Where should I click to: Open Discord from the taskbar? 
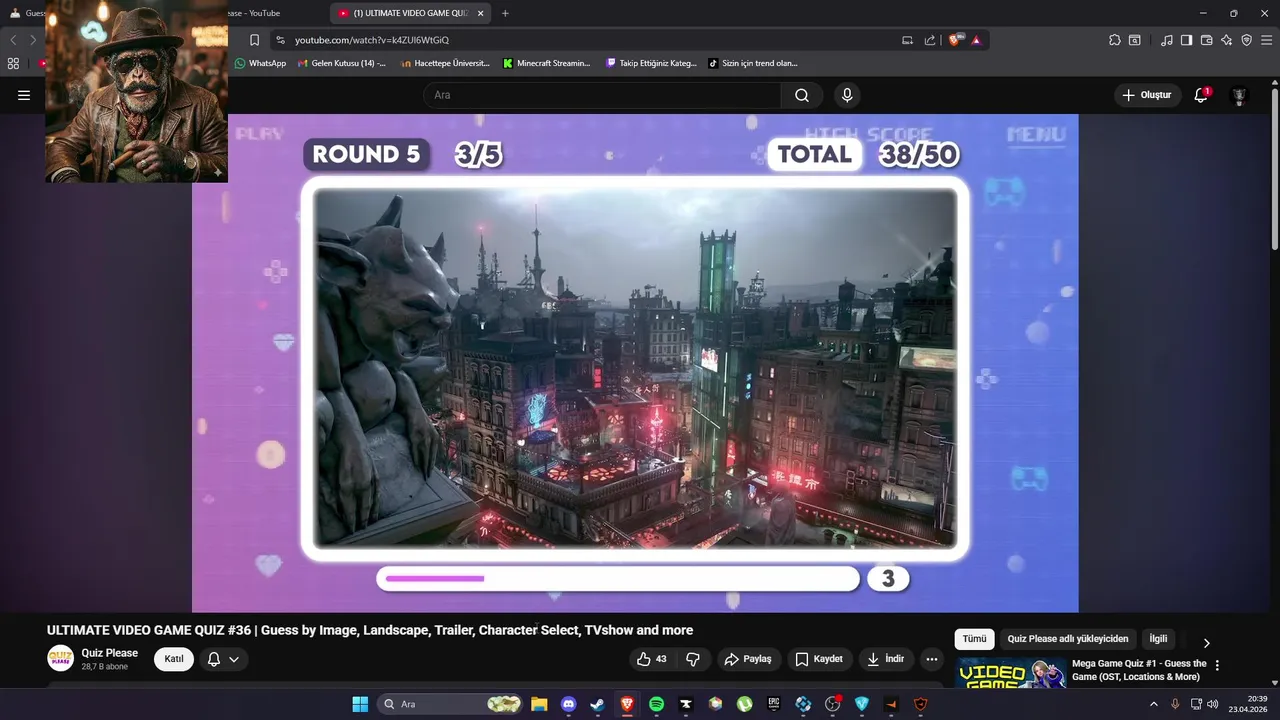(568, 704)
